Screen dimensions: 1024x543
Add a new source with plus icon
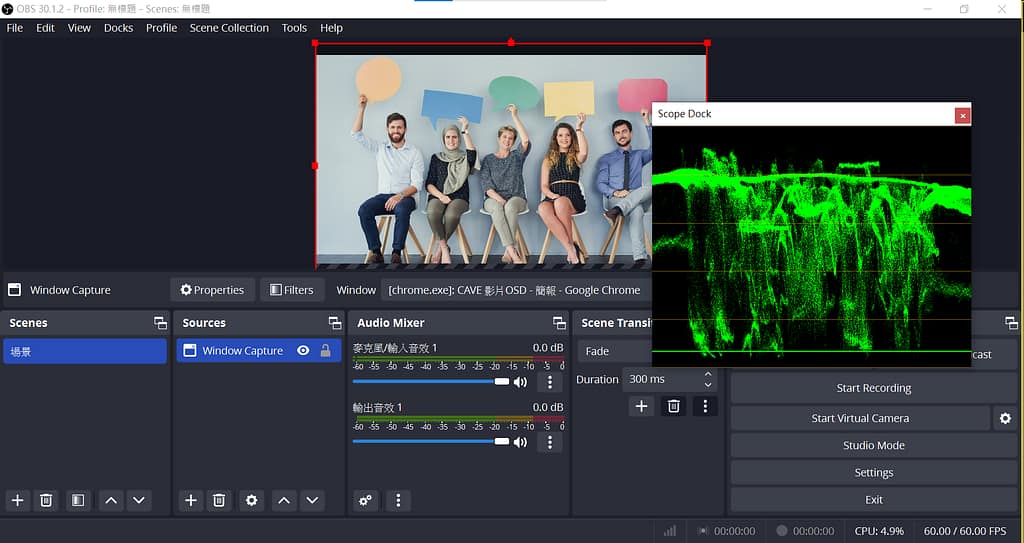pyautogui.click(x=191, y=501)
